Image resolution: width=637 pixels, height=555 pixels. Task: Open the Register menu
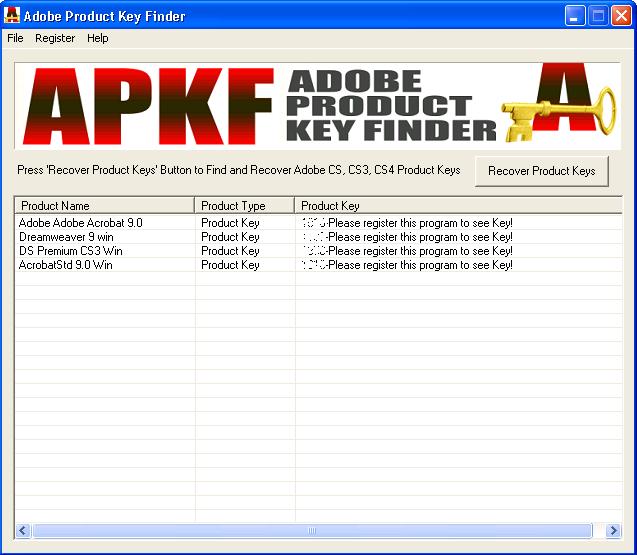55,38
